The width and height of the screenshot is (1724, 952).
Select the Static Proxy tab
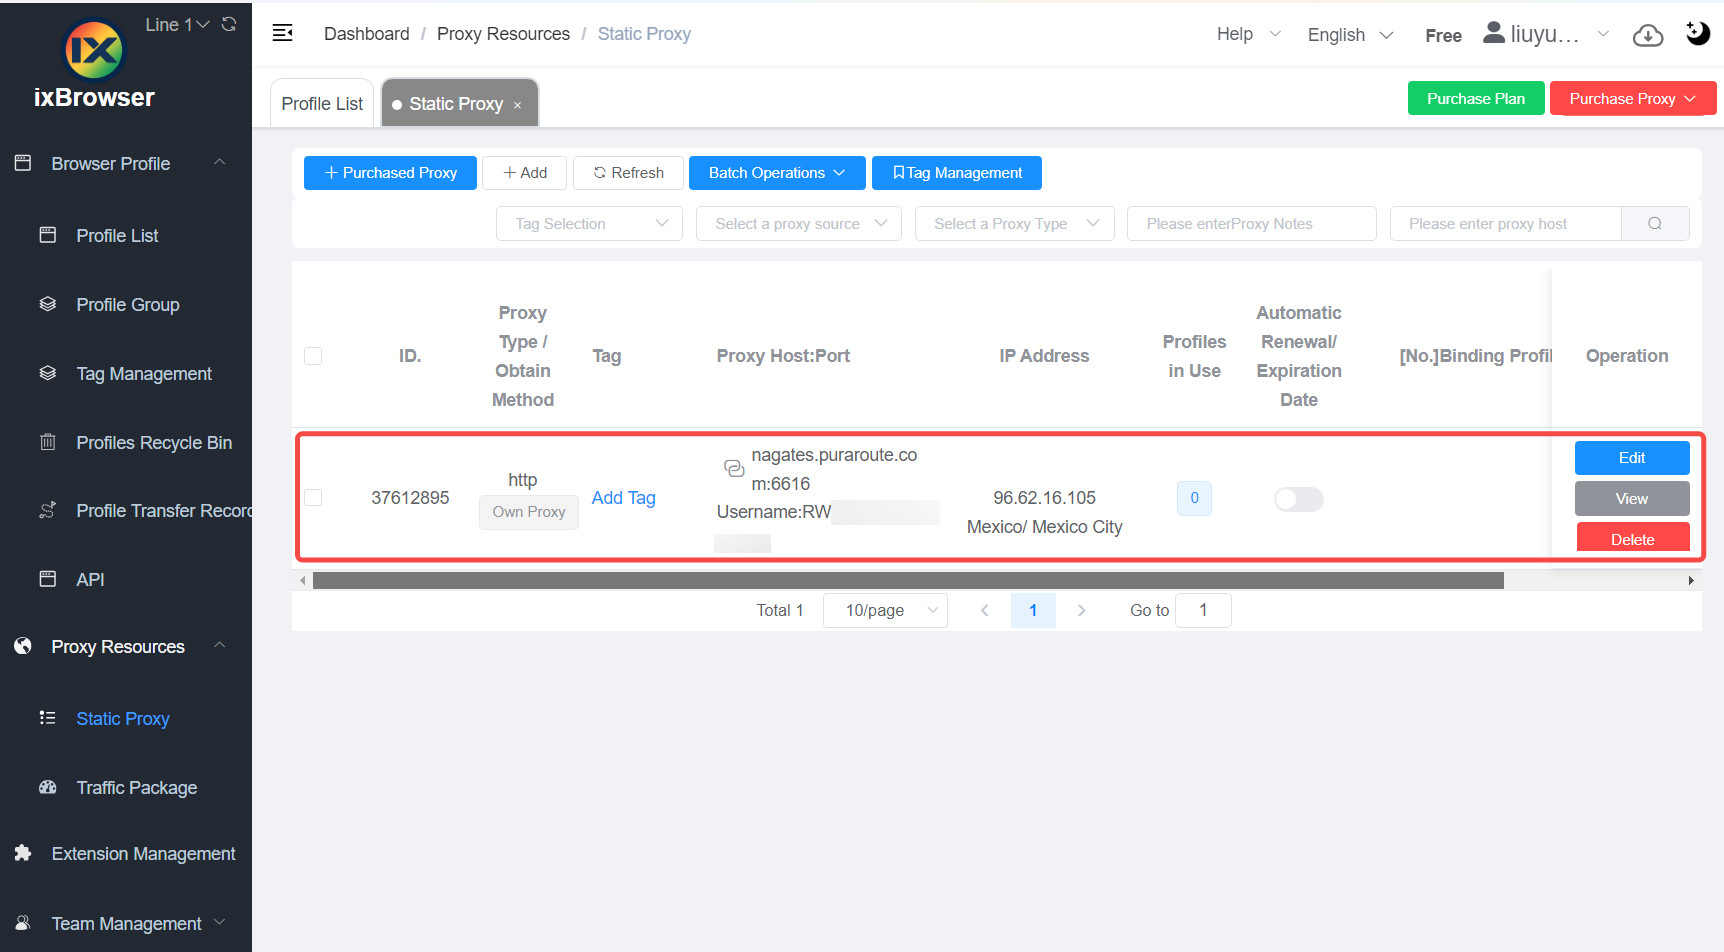[460, 103]
